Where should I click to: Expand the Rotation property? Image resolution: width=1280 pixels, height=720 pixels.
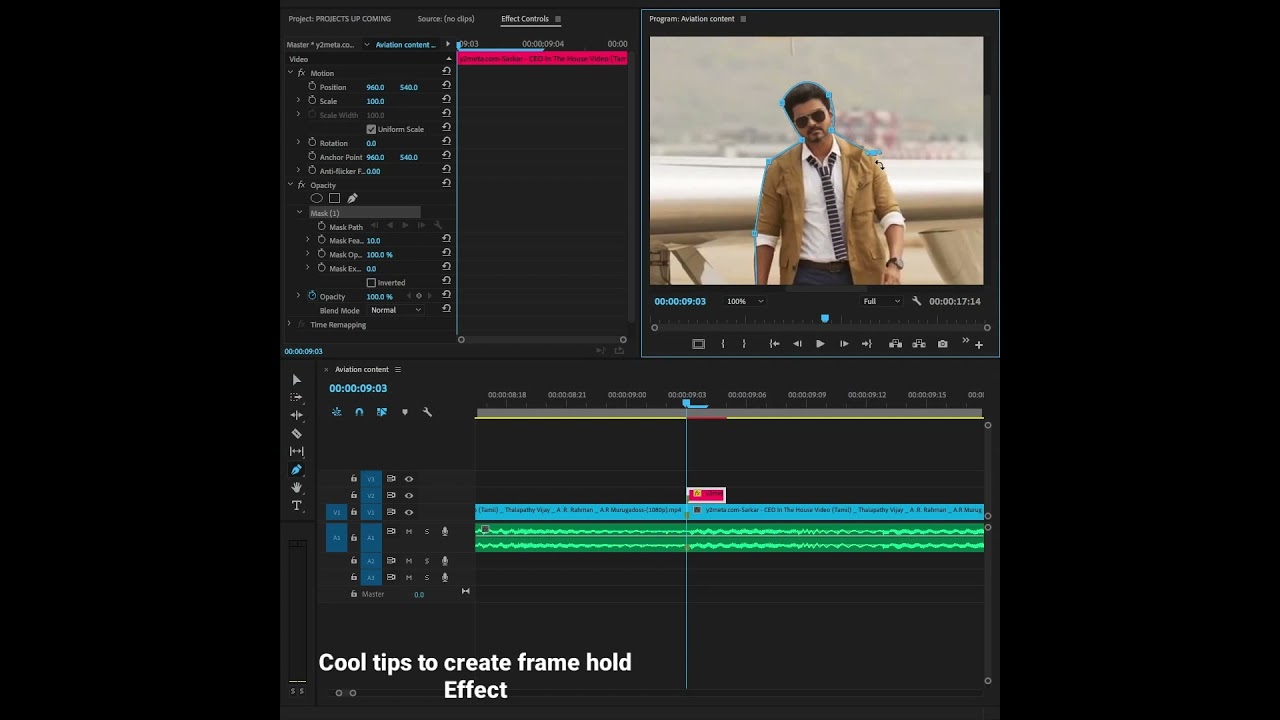click(298, 143)
